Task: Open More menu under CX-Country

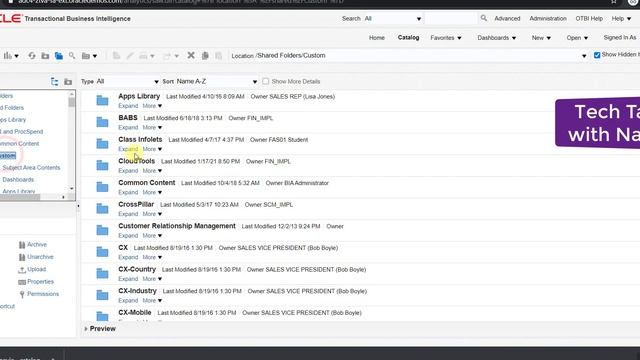Action: (x=152, y=279)
